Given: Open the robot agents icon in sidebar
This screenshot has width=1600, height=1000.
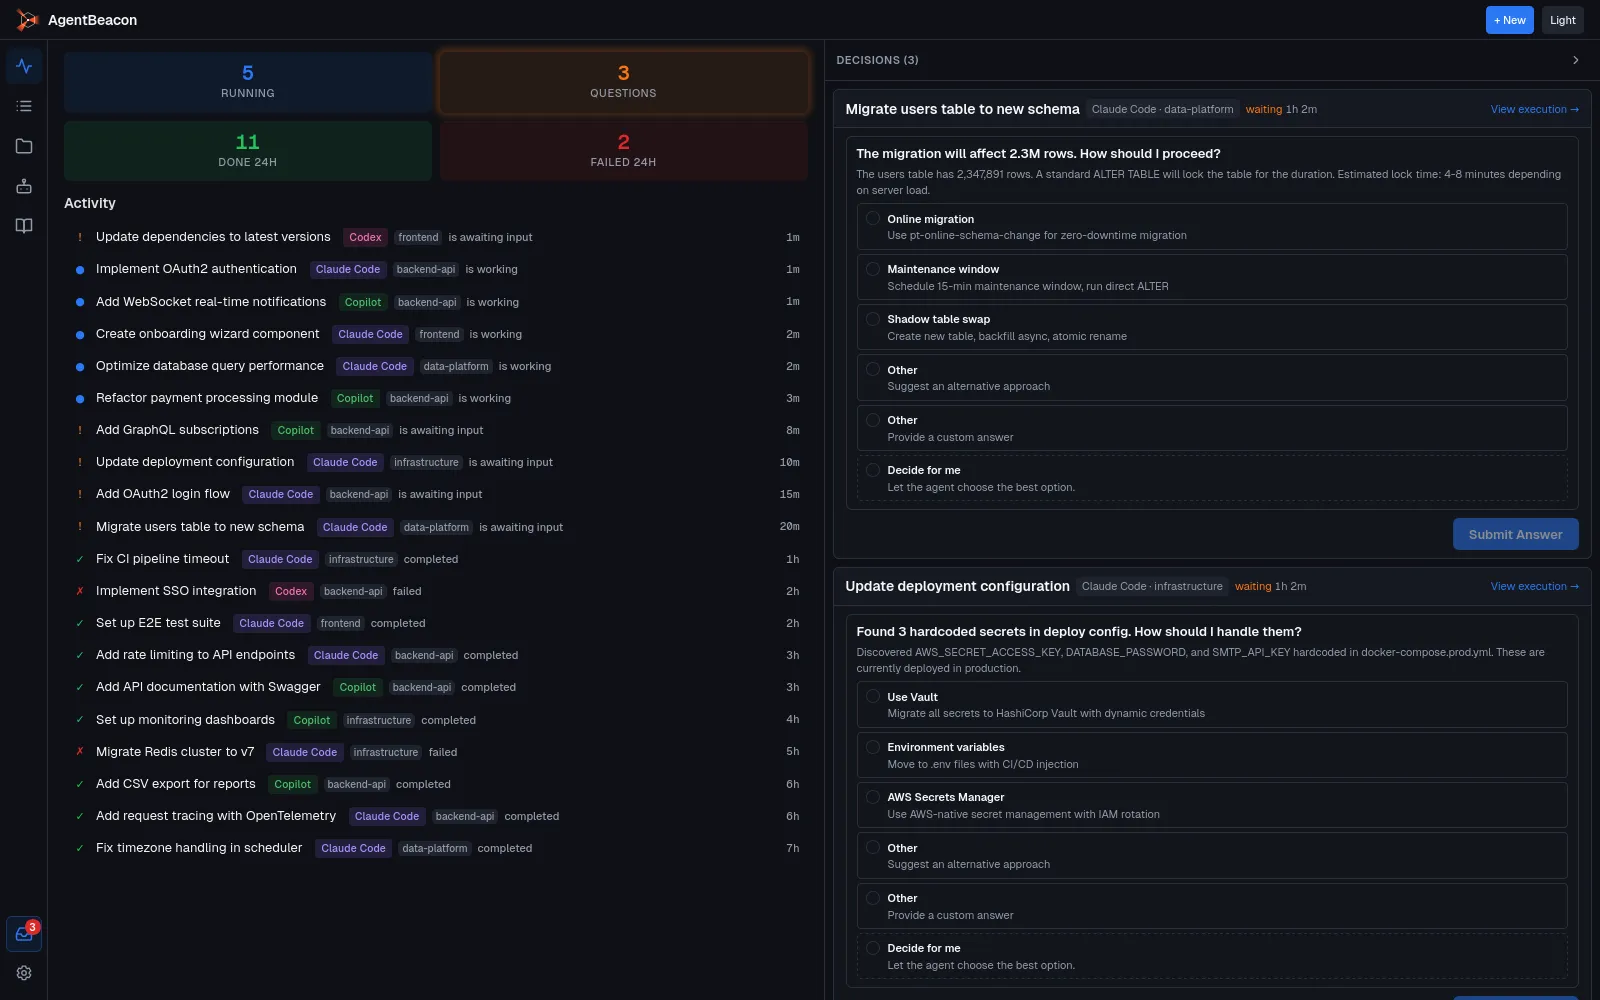Looking at the screenshot, I should [x=24, y=186].
